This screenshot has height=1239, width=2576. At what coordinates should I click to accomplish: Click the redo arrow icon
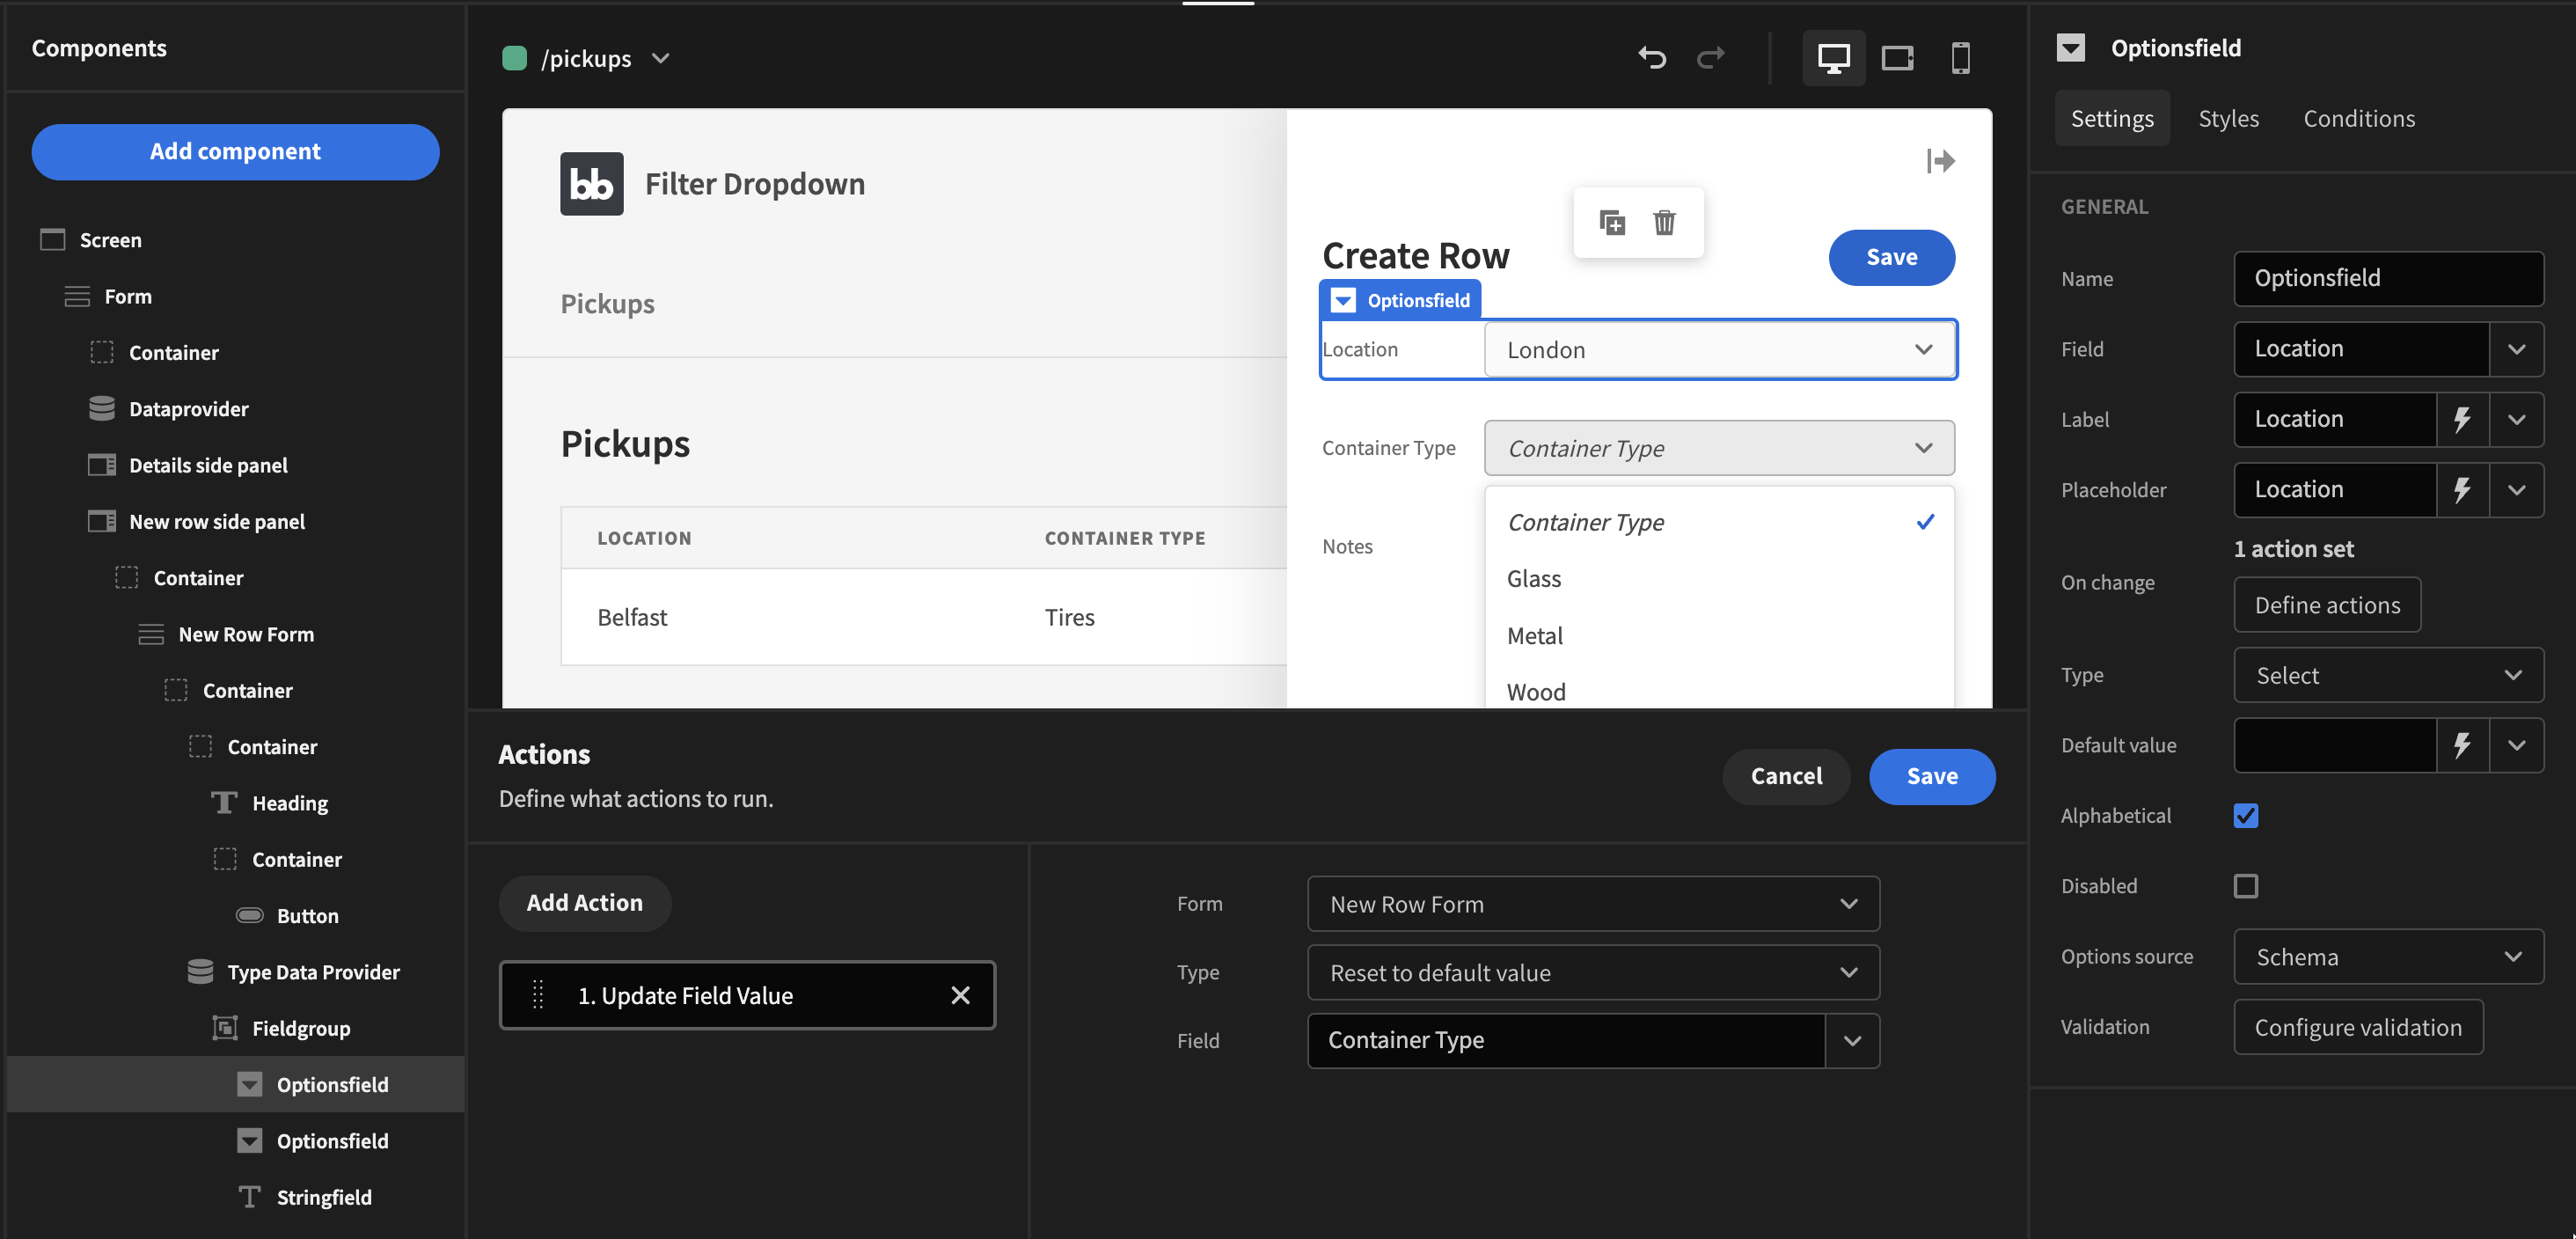(1710, 58)
